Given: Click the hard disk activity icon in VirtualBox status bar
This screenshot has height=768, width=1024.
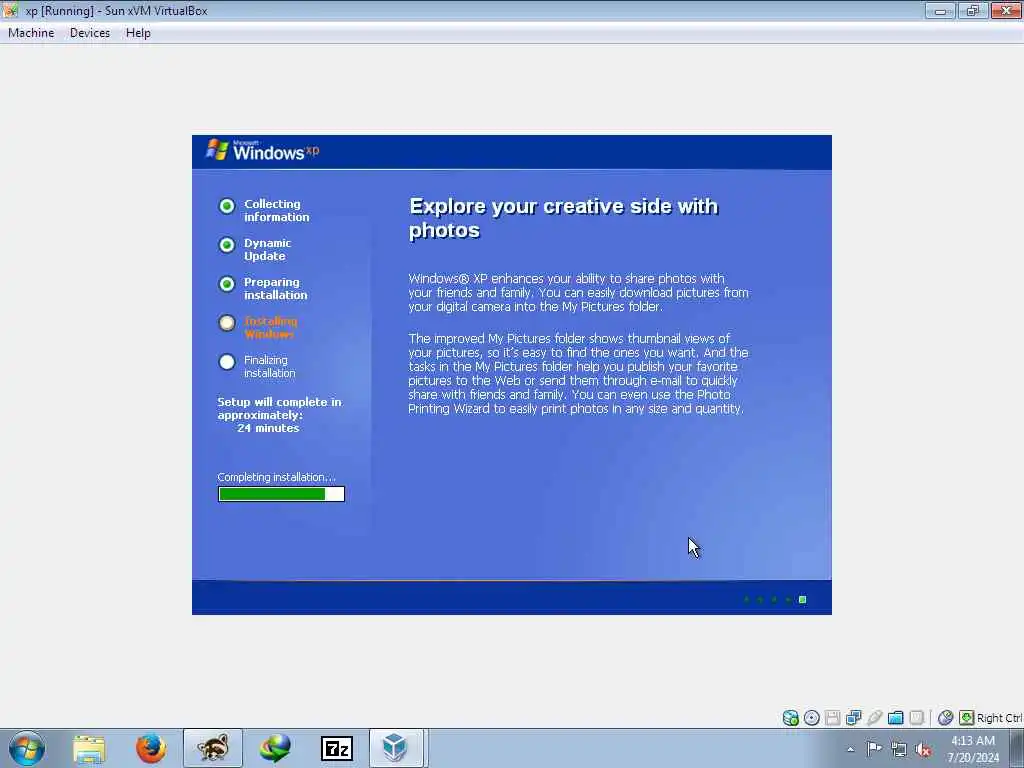Looking at the screenshot, I should [x=790, y=718].
